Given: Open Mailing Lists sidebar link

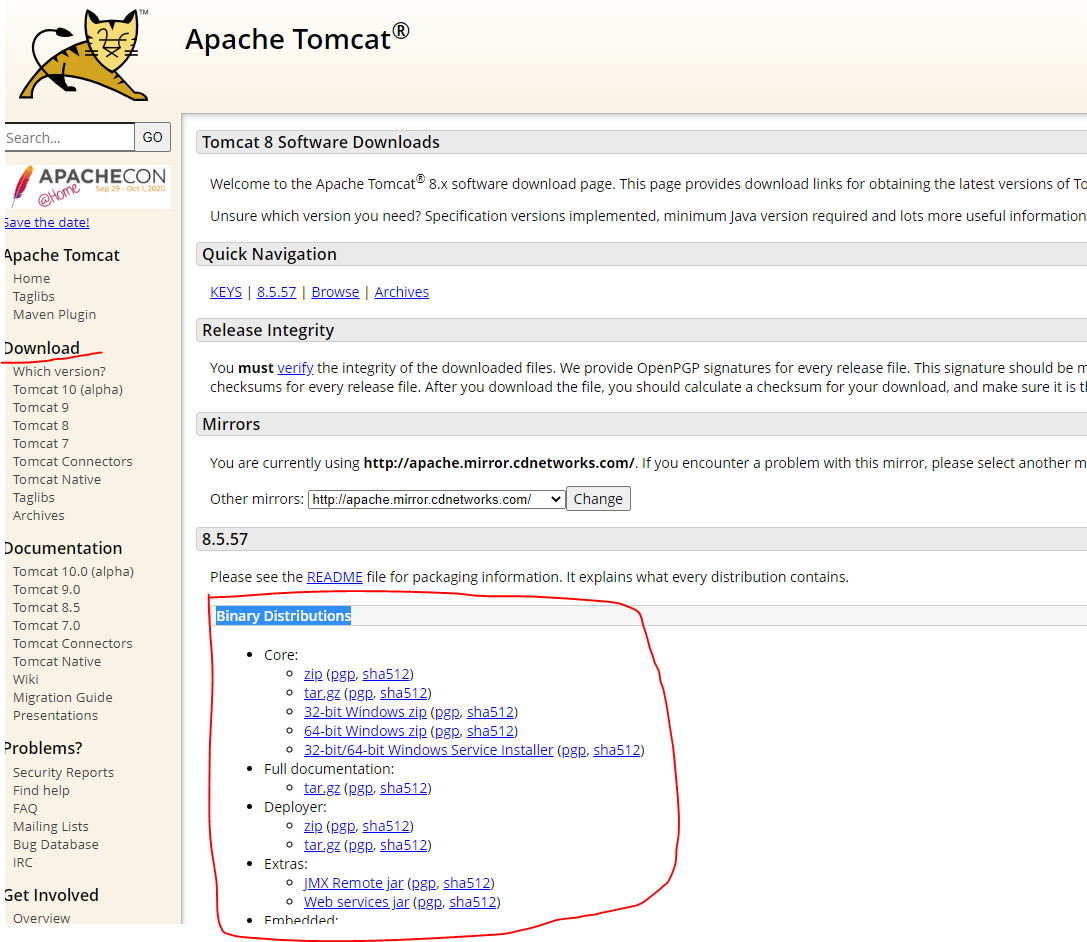Looking at the screenshot, I should coord(51,826).
